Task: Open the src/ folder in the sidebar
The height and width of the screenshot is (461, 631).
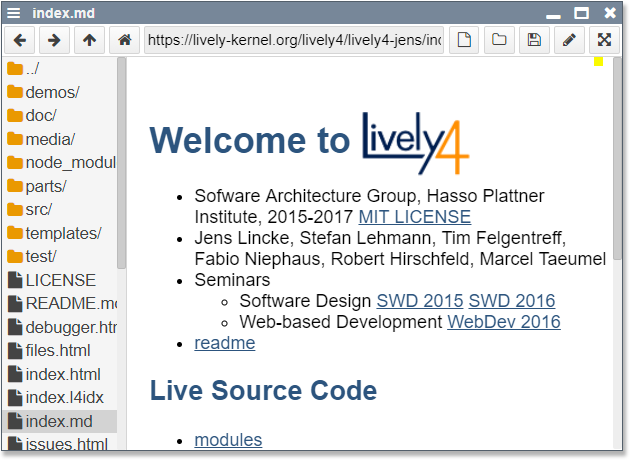Action: (x=38, y=209)
